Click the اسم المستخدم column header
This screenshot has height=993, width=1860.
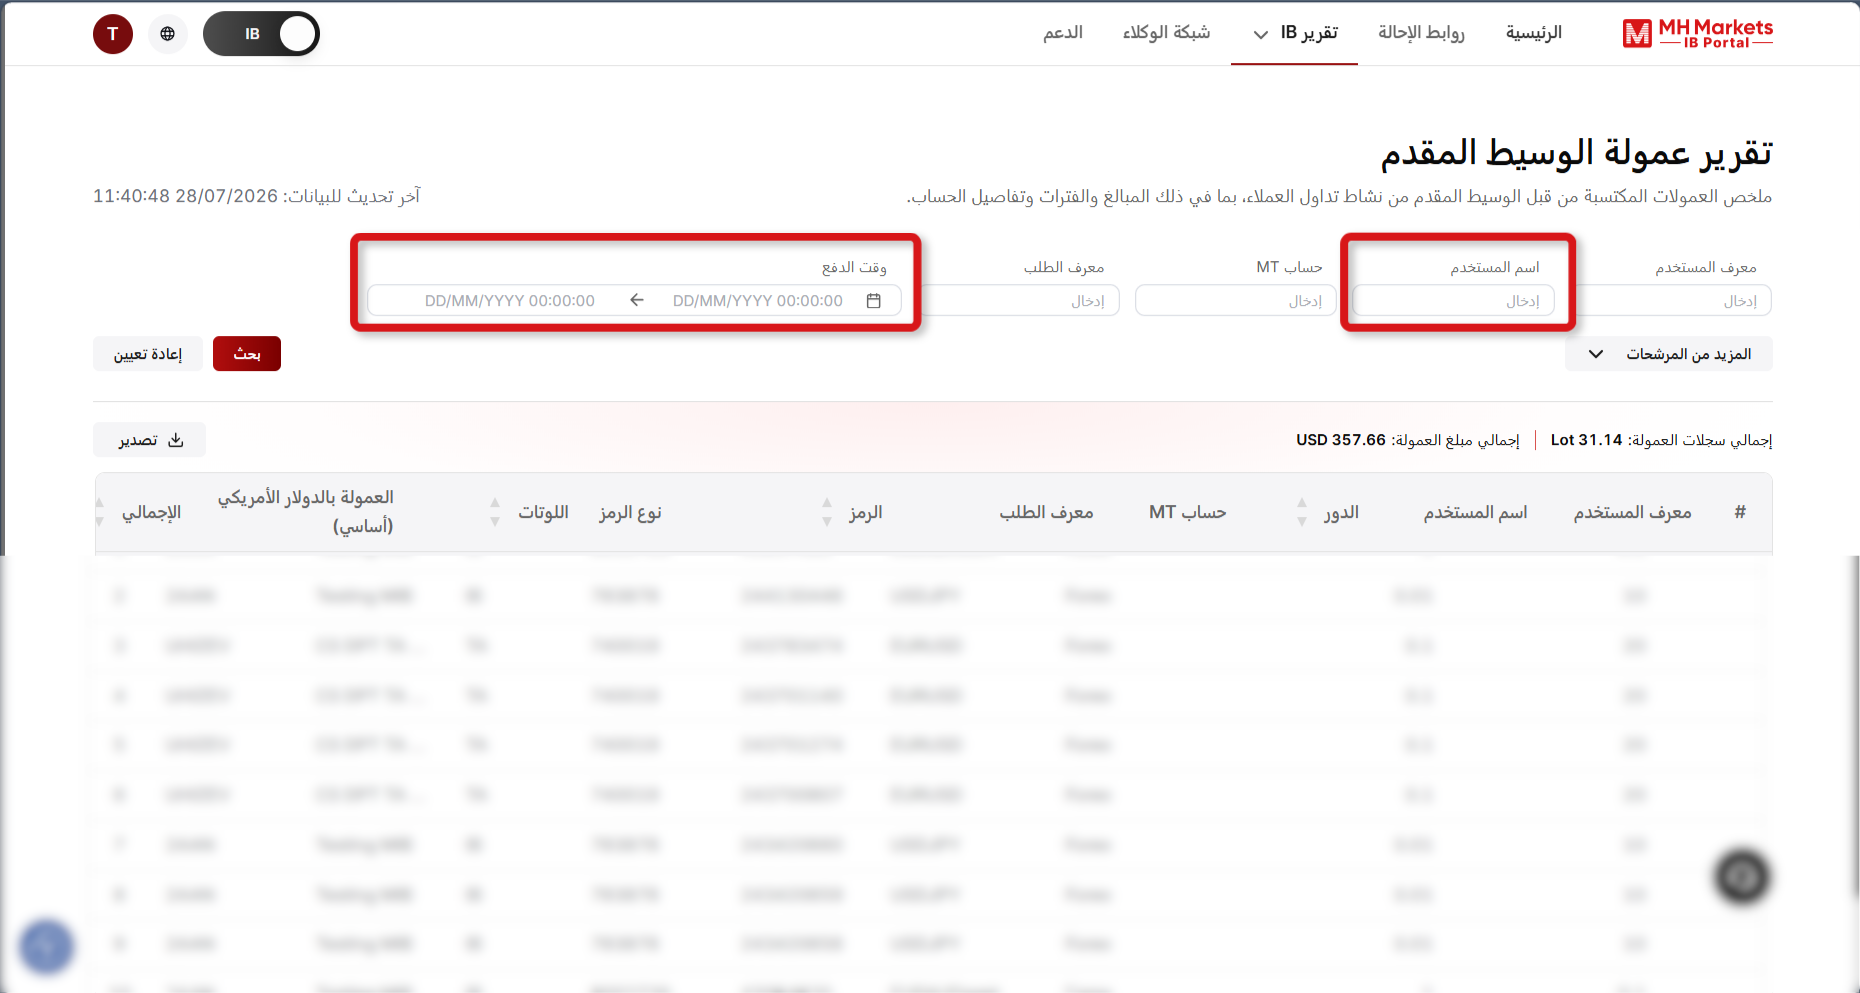(x=1475, y=512)
